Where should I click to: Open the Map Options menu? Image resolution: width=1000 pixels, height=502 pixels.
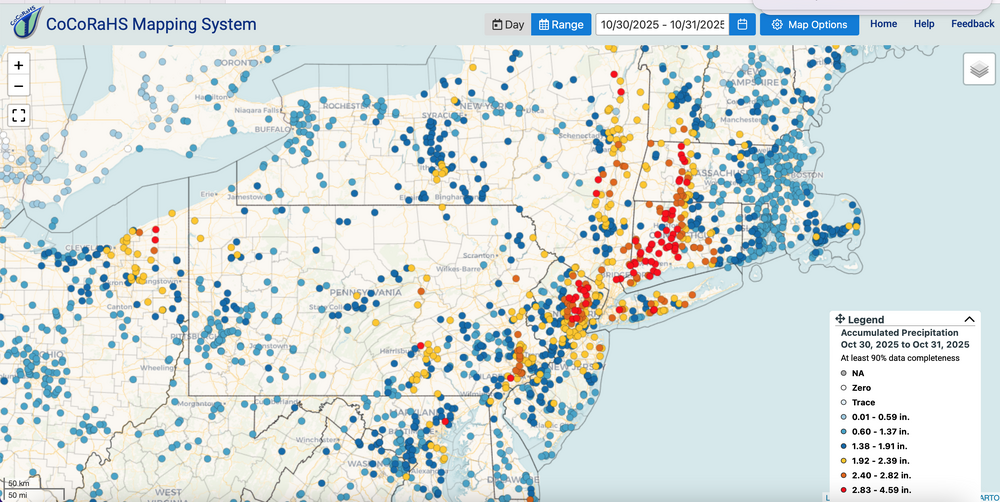click(809, 24)
